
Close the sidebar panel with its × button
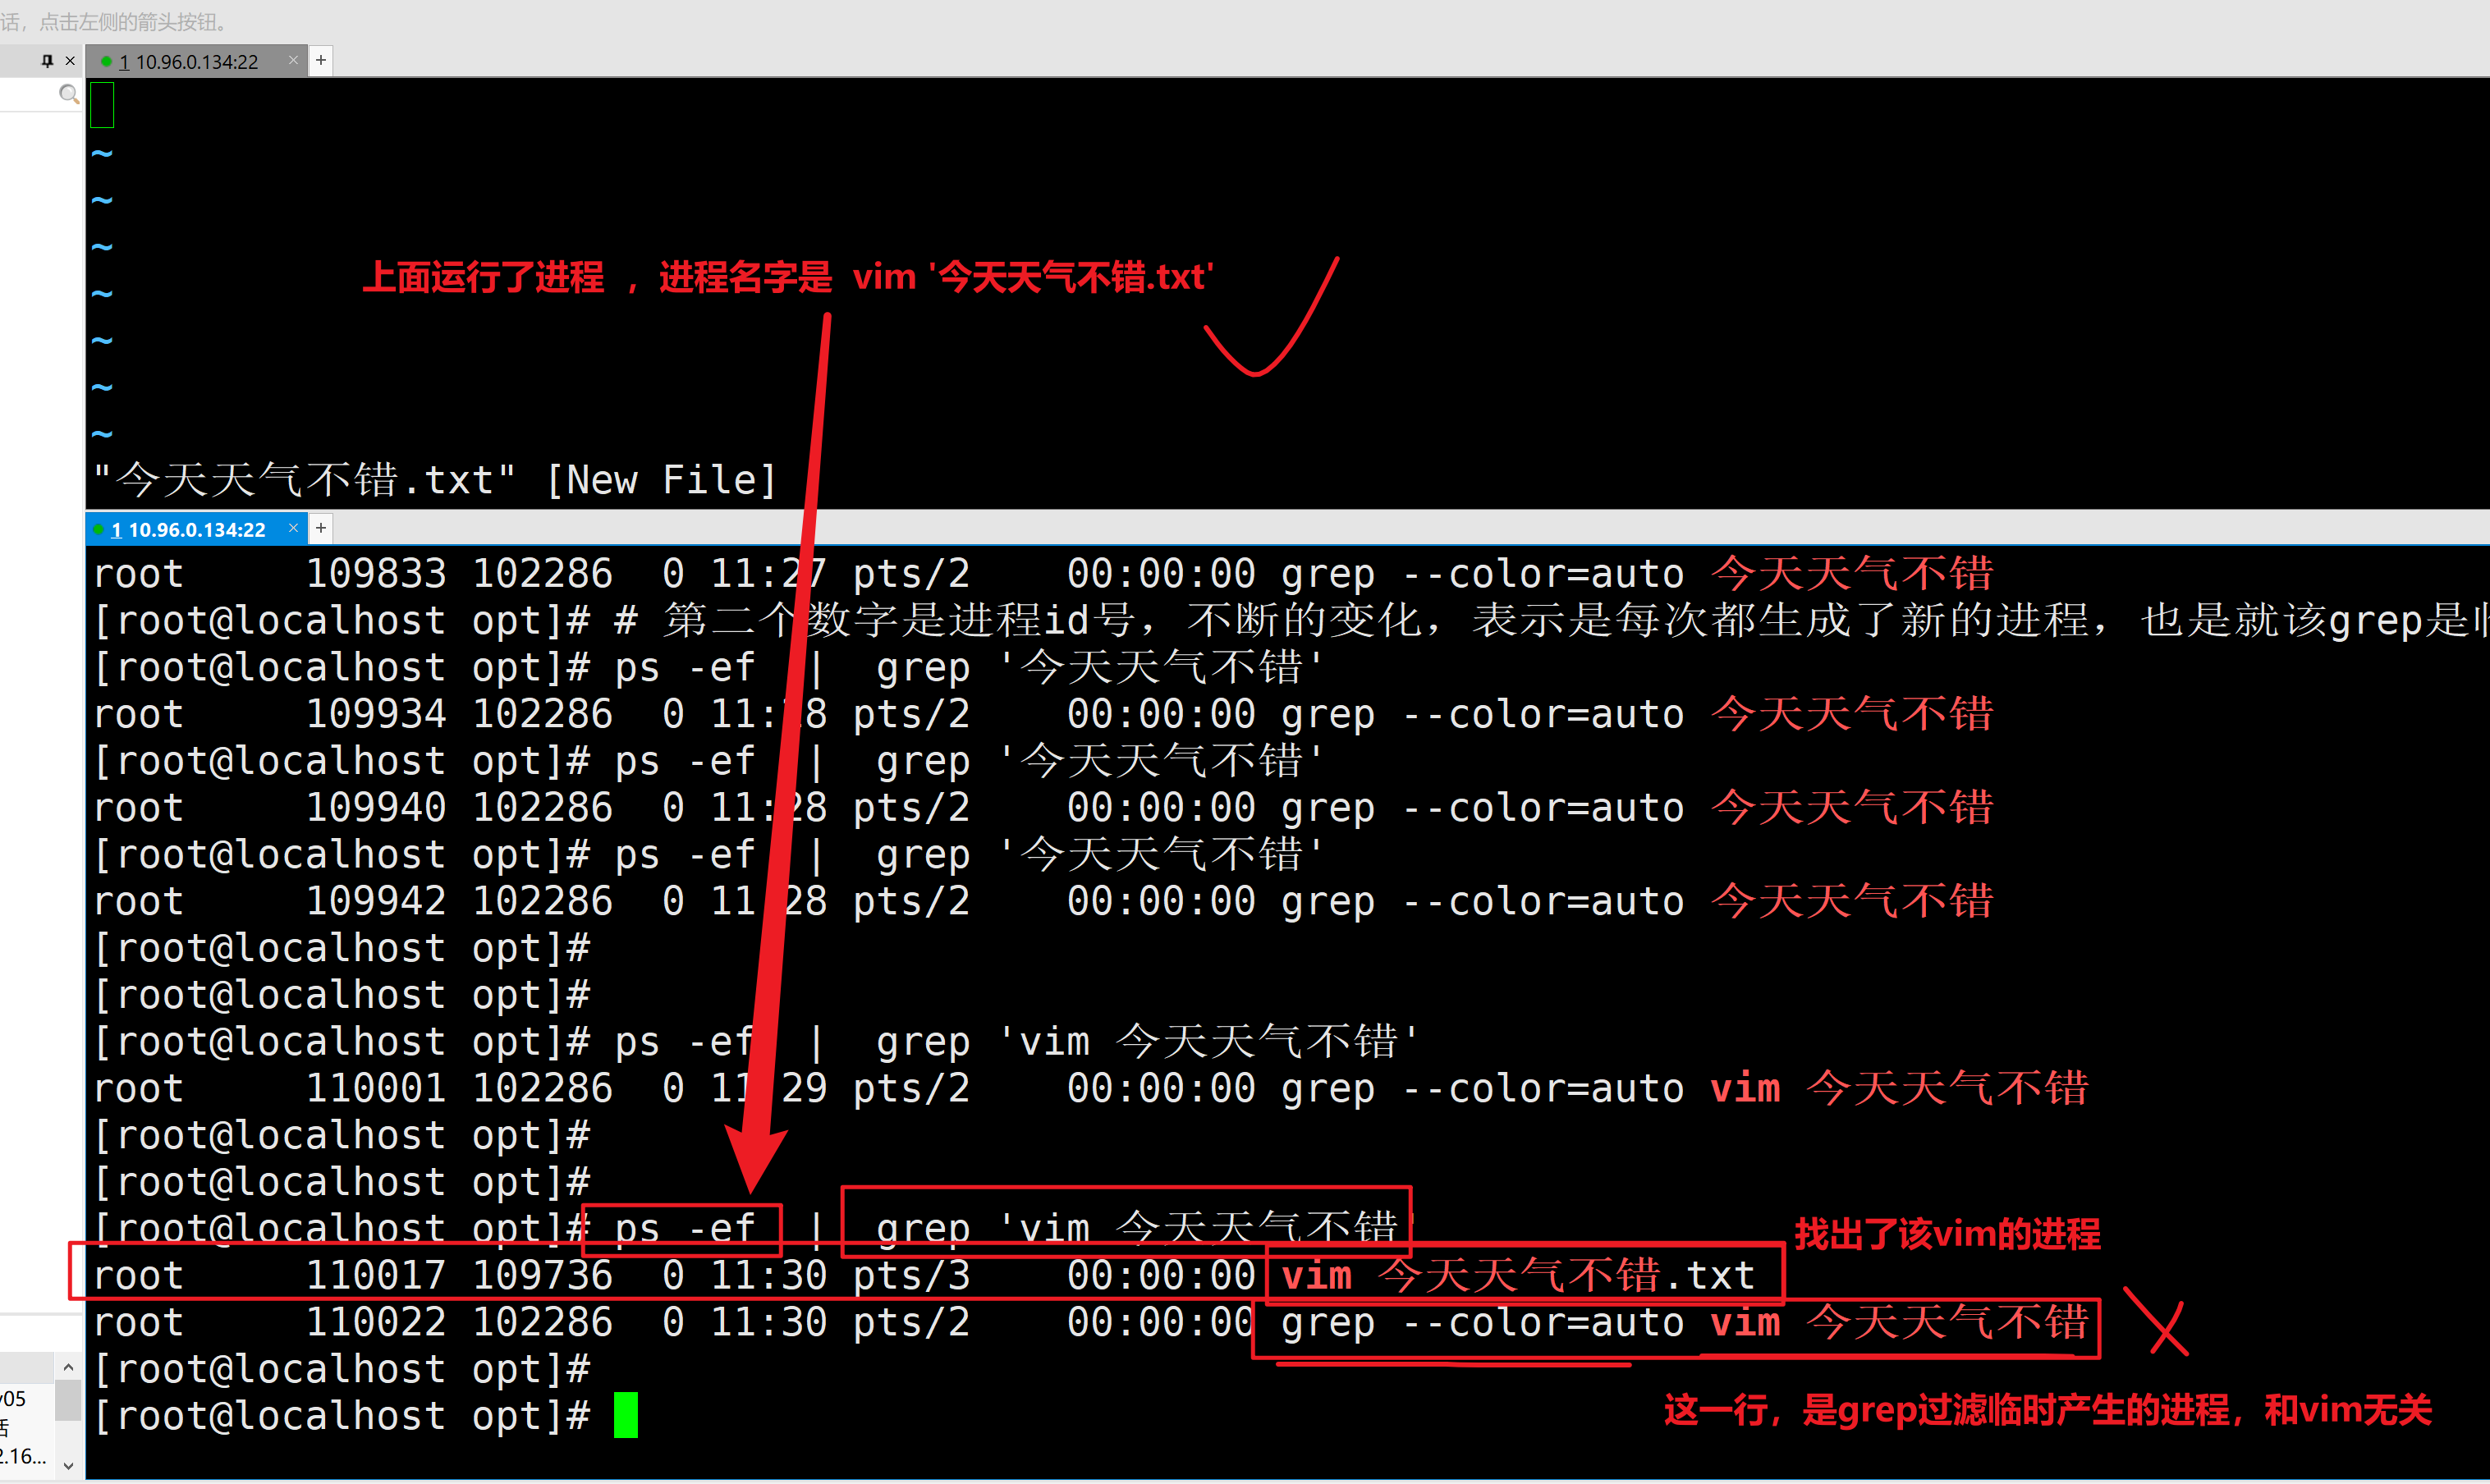[x=71, y=60]
